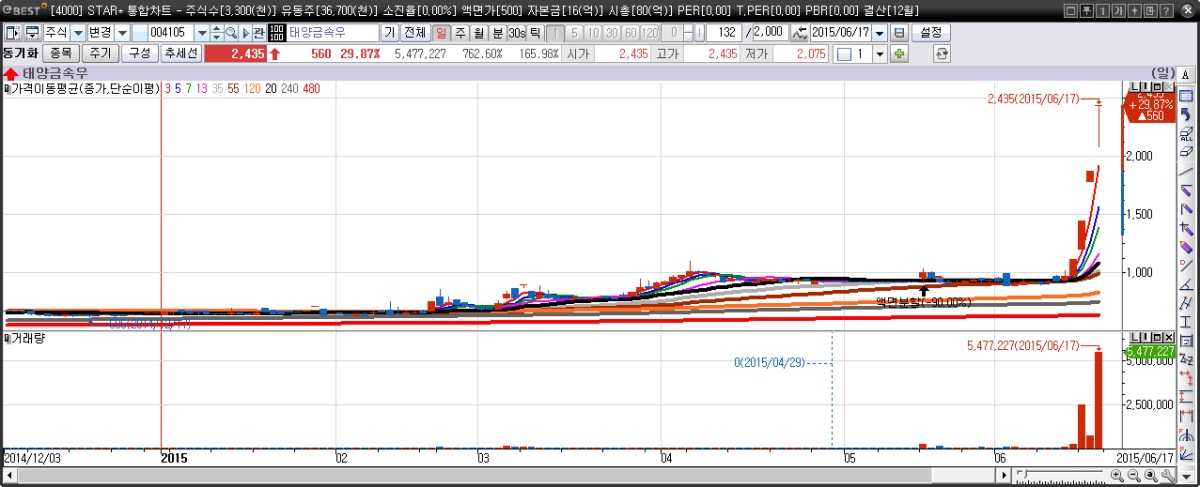Open the 주식 market type dropdown
1200x487 pixels.
click(78, 33)
